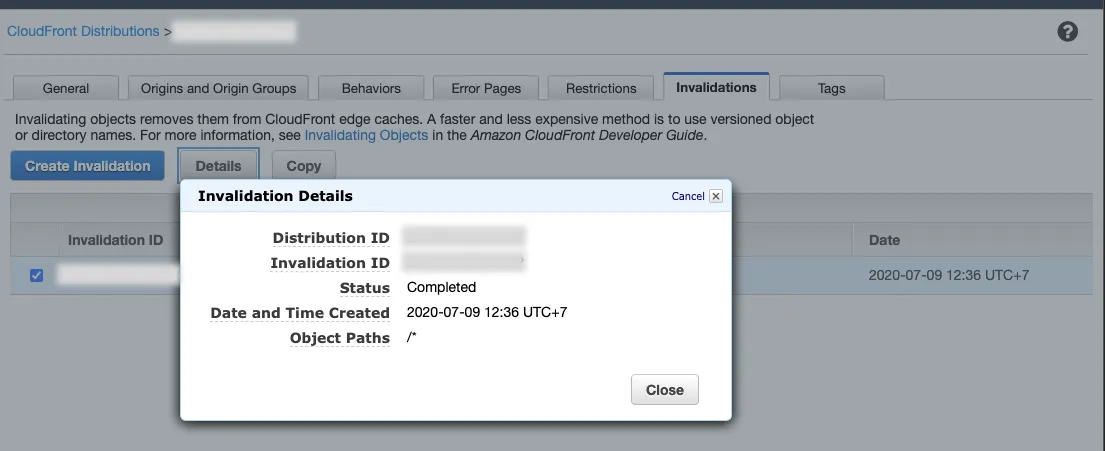Click the Create Invalidation button

point(87,166)
